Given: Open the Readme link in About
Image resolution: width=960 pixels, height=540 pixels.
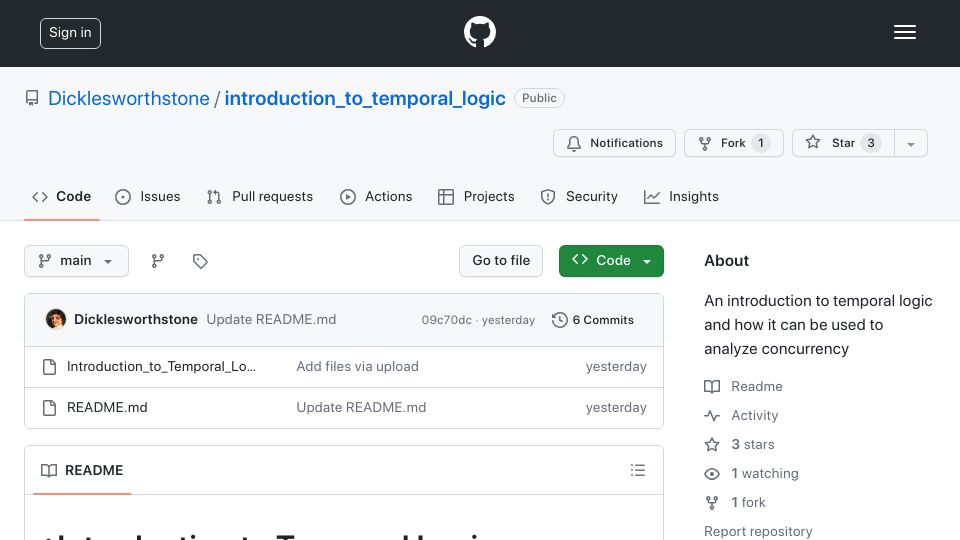Looking at the screenshot, I should 743,386.
